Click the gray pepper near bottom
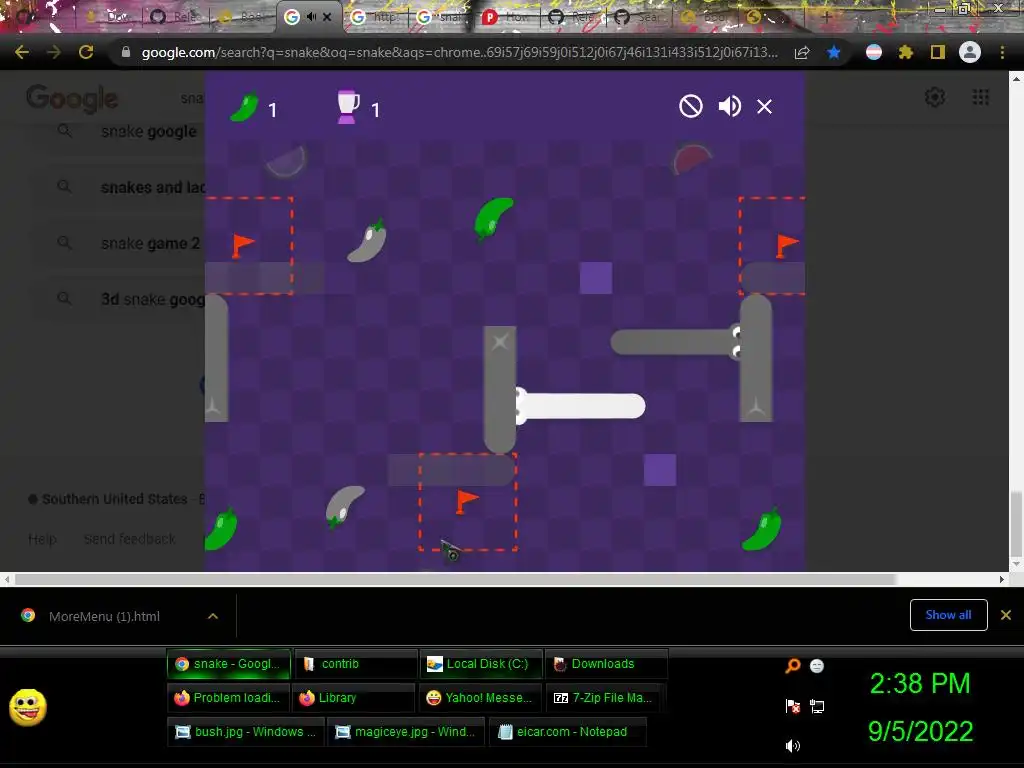The image size is (1024, 768). (x=344, y=507)
